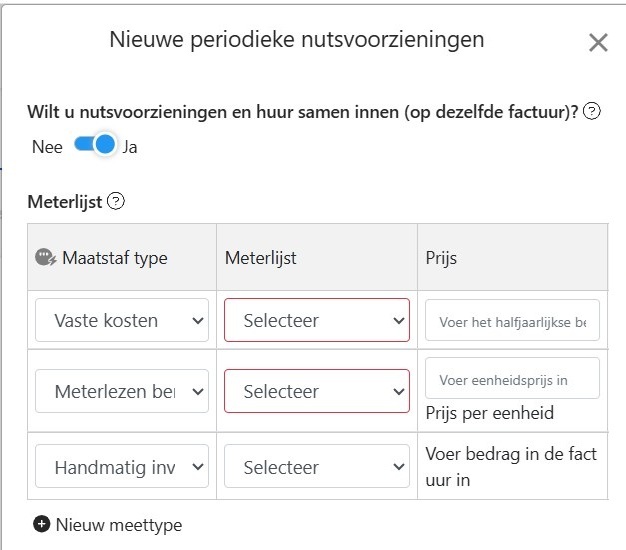The width and height of the screenshot is (626, 550).
Task: Open Selecteer dropdown in Vaste kosten row
Action: pyautogui.click(x=316, y=321)
